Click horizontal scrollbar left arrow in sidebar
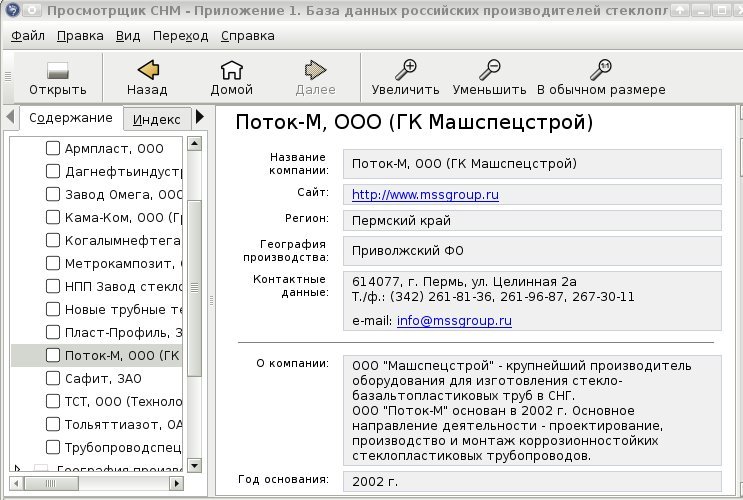This screenshot has width=743, height=500. tap(17, 483)
